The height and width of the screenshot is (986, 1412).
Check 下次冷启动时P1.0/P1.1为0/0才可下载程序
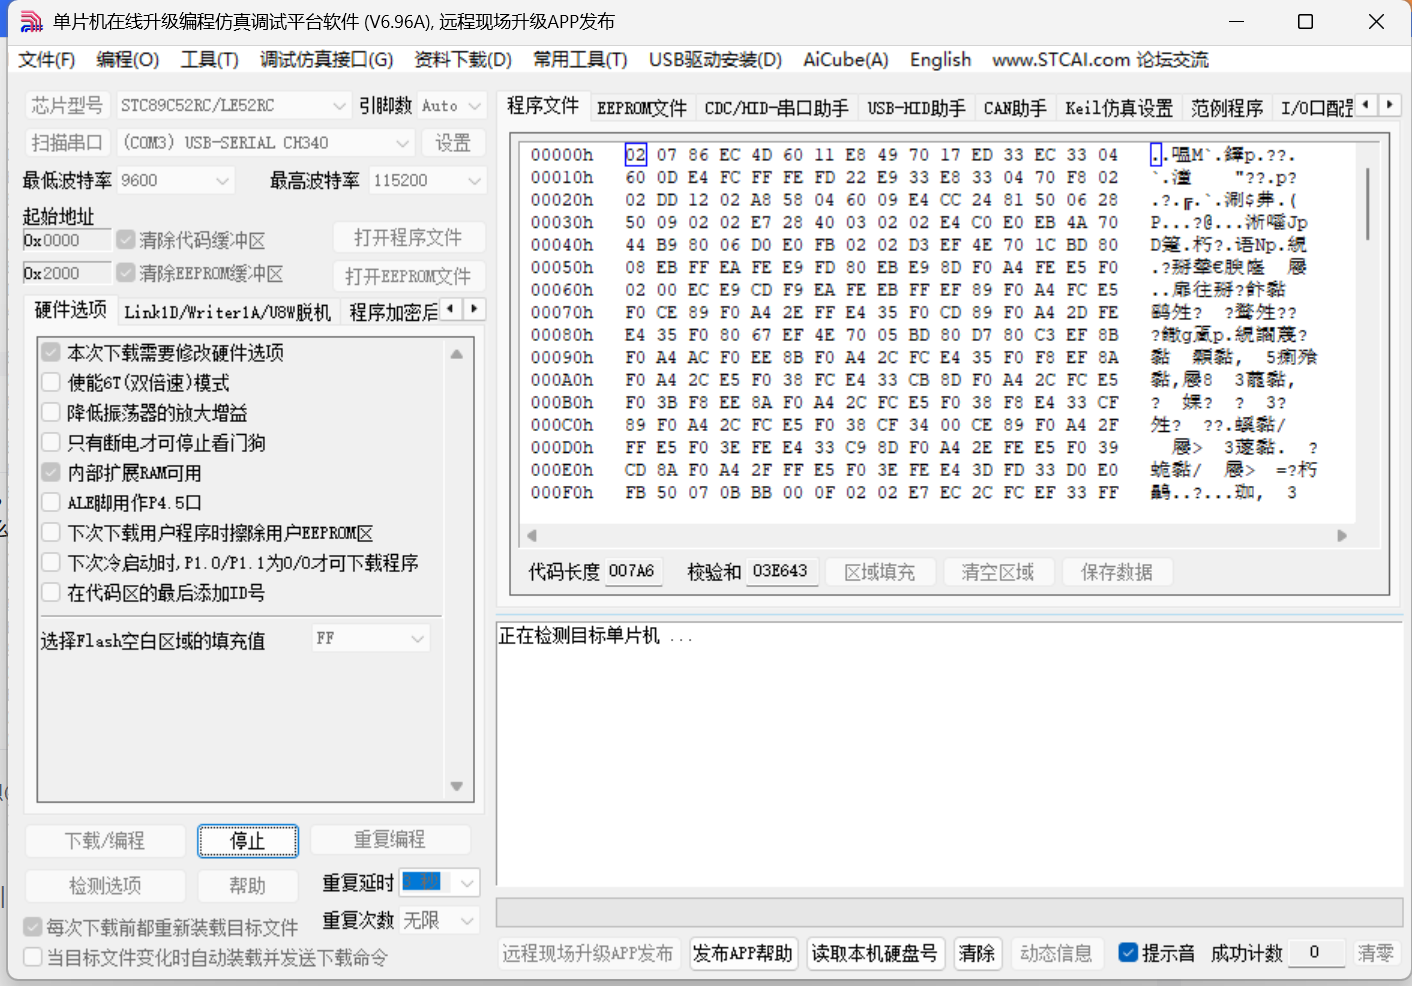[51, 562]
